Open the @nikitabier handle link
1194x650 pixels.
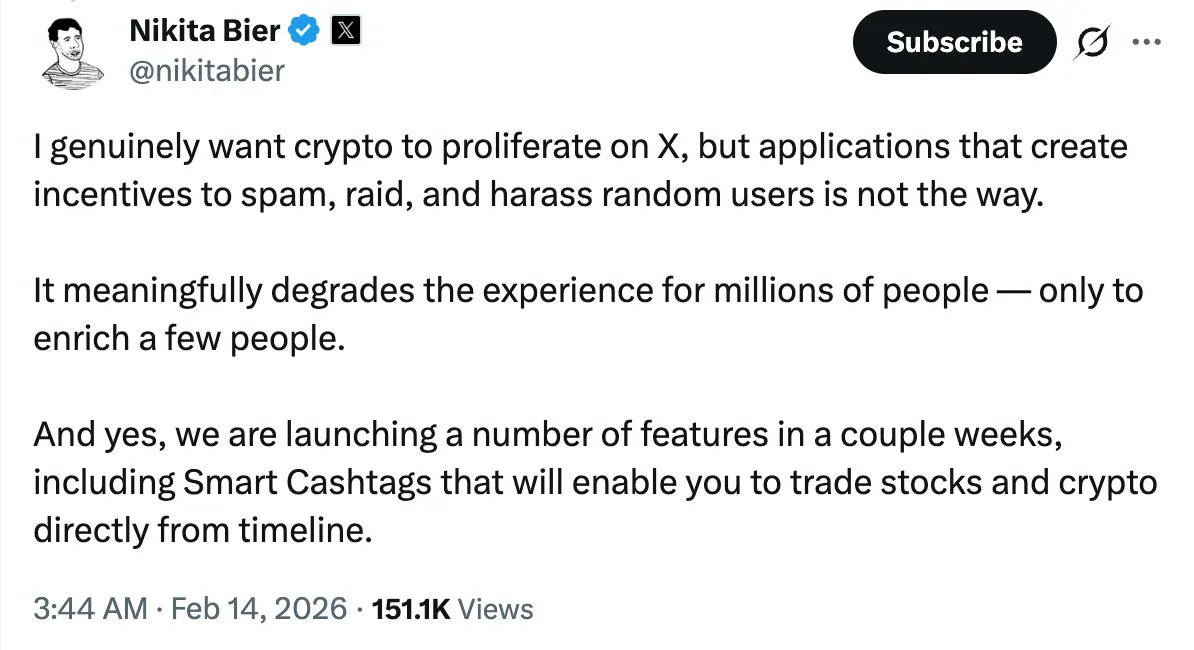pyautogui.click(x=207, y=70)
